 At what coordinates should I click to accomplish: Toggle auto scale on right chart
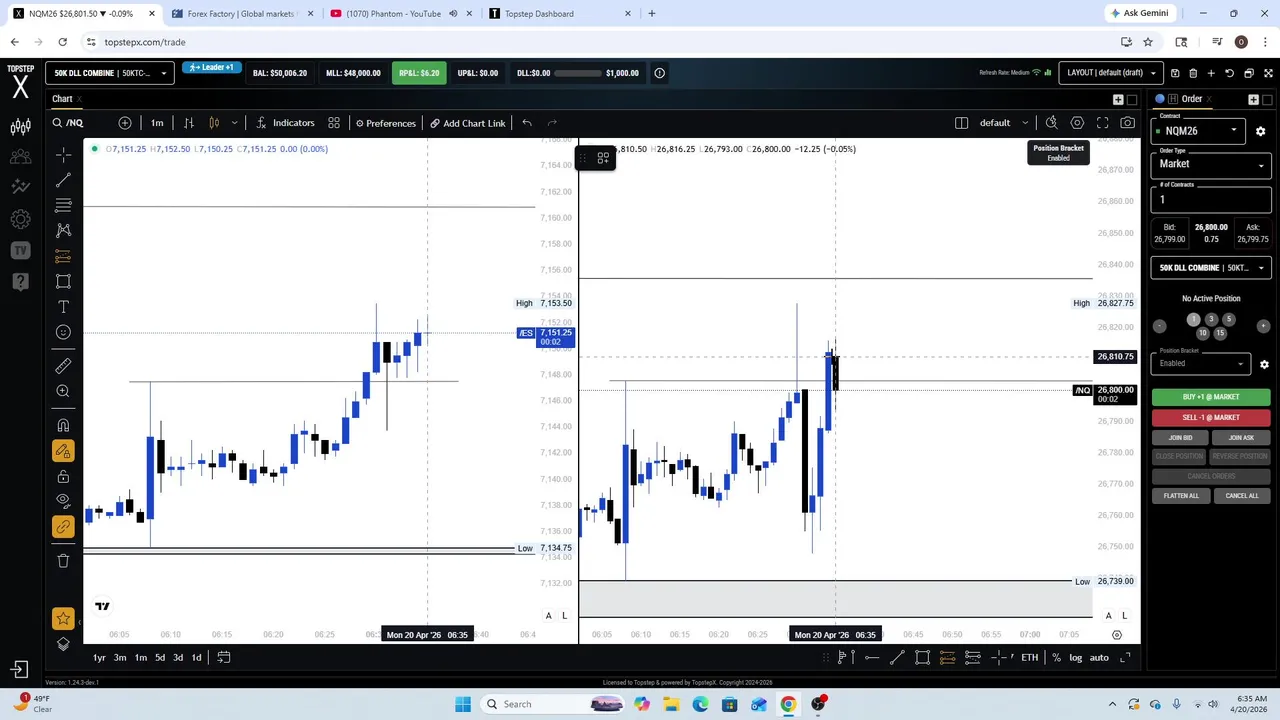point(1098,657)
